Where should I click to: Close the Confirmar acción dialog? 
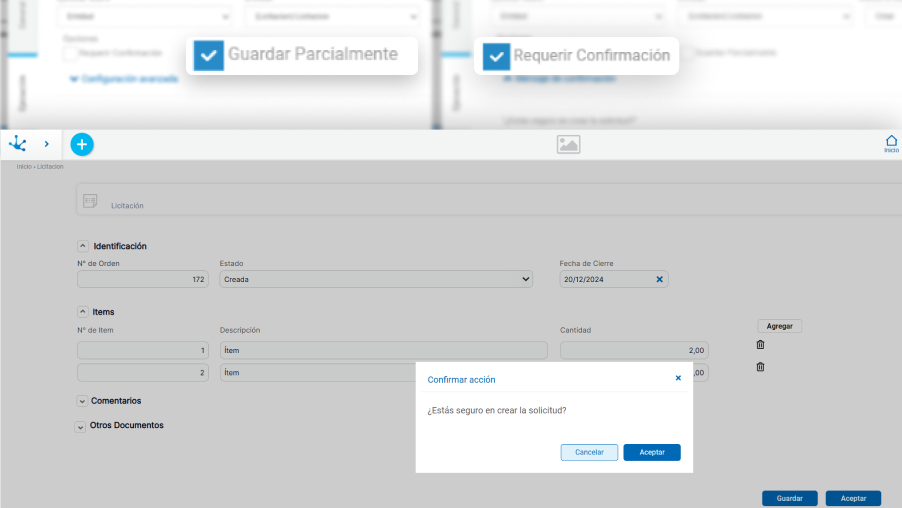[x=678, y=378]
